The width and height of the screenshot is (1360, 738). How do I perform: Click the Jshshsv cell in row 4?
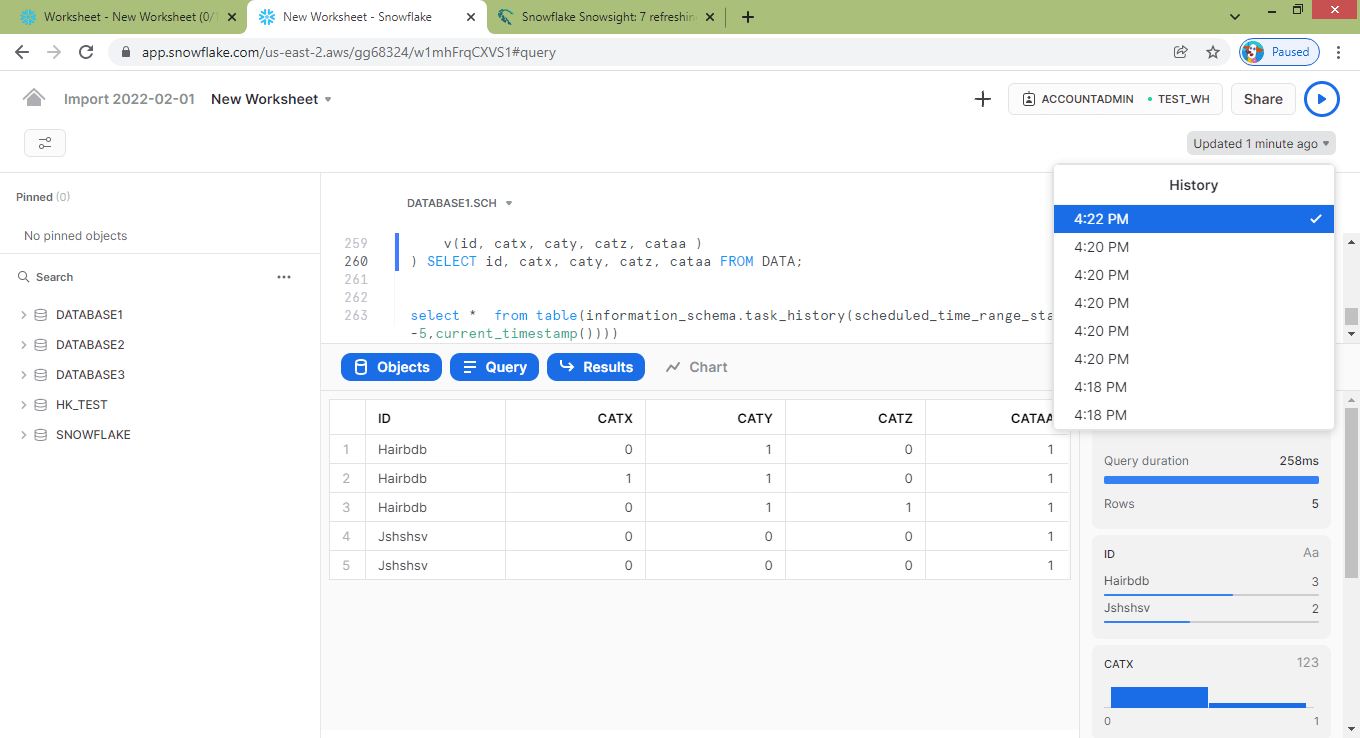tap(435, 537)
